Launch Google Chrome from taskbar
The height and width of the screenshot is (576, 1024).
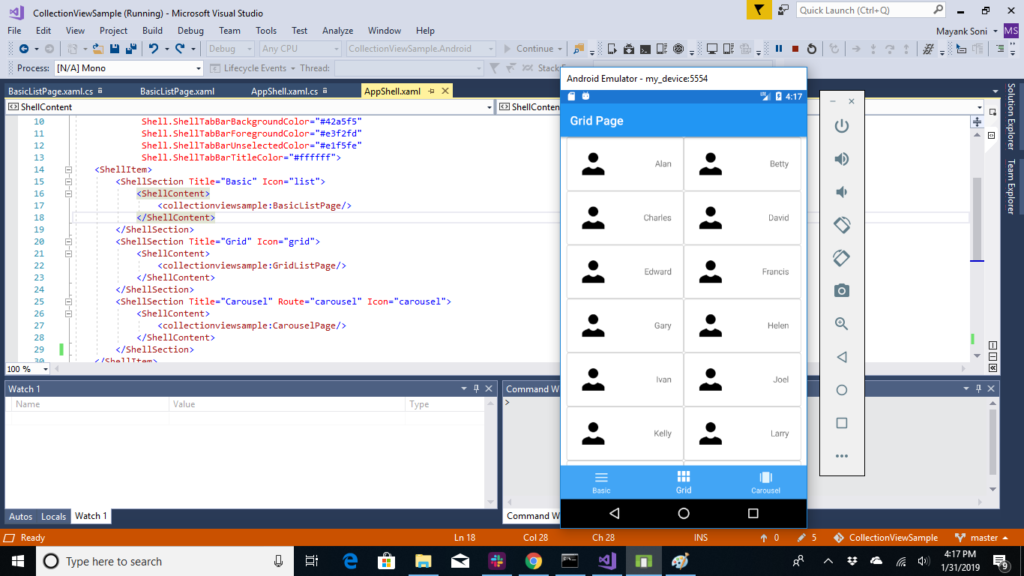534,561
